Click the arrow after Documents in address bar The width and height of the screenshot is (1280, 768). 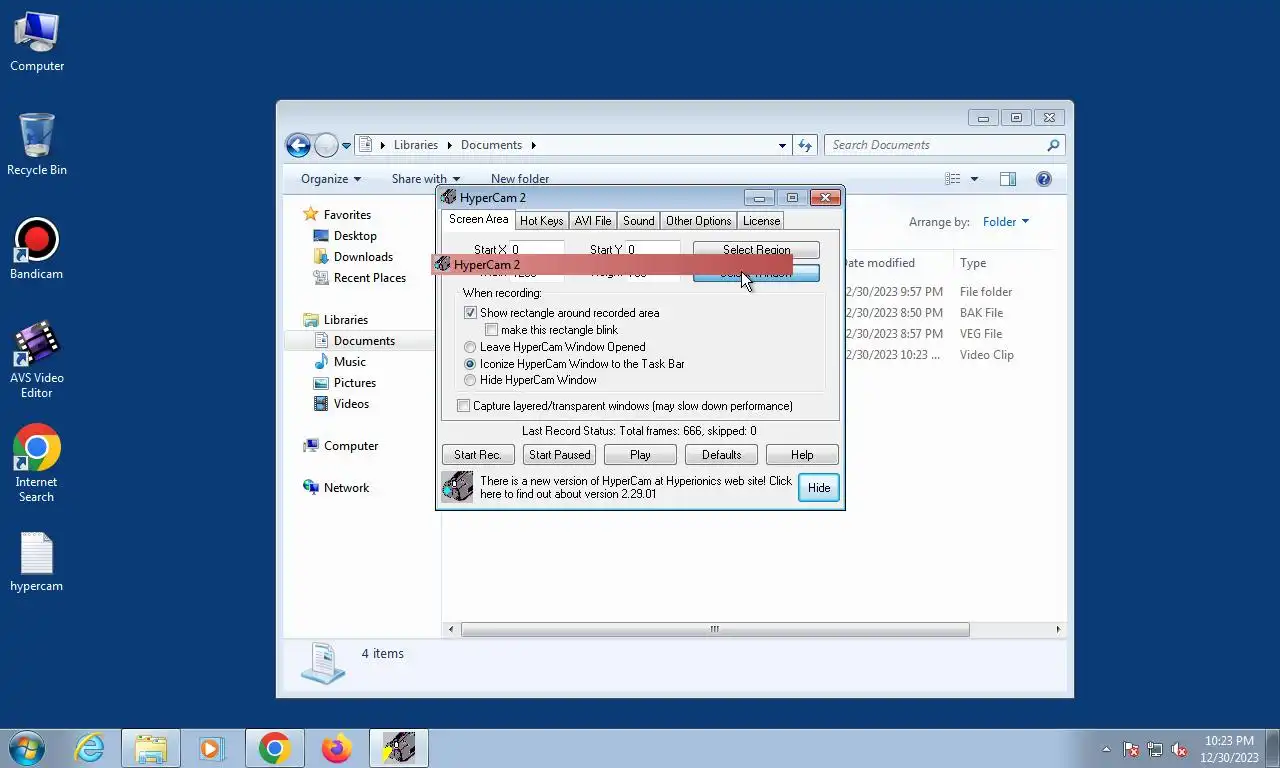(534, 145)
